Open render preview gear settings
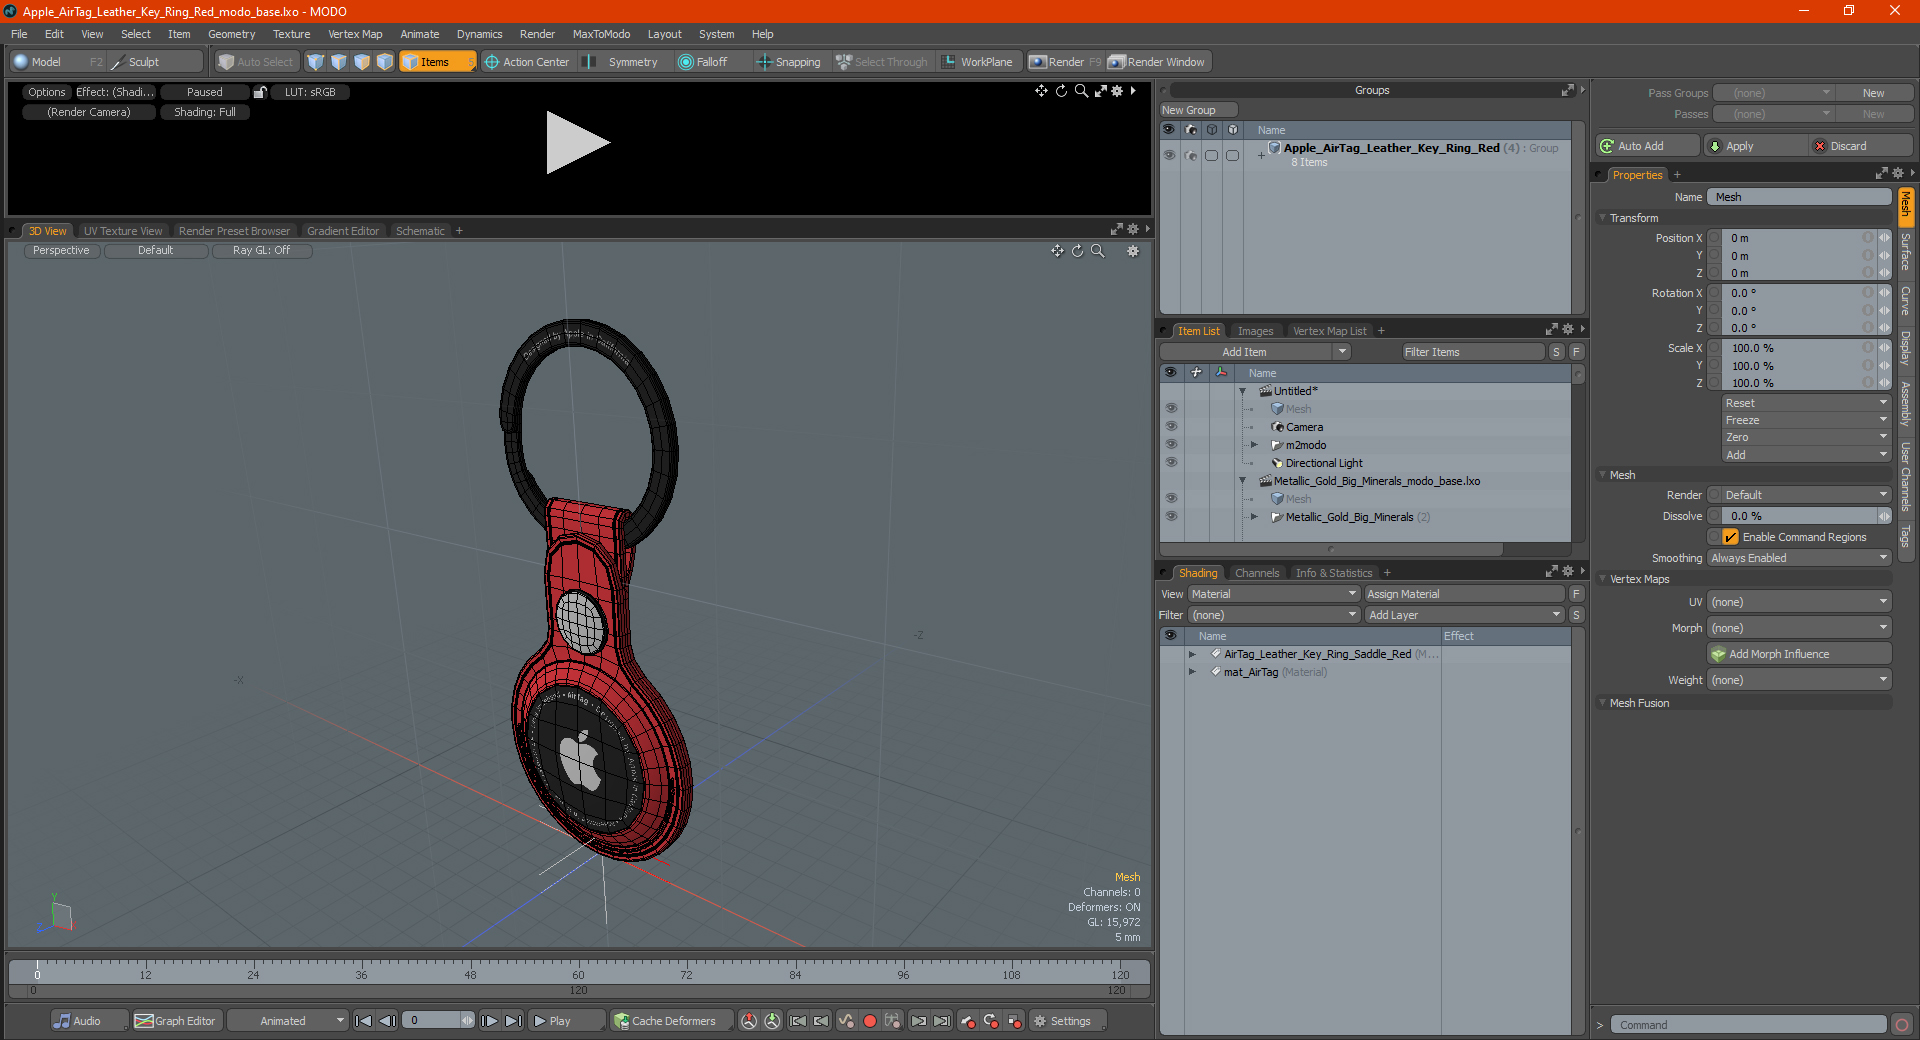 tap(1118, 91)
